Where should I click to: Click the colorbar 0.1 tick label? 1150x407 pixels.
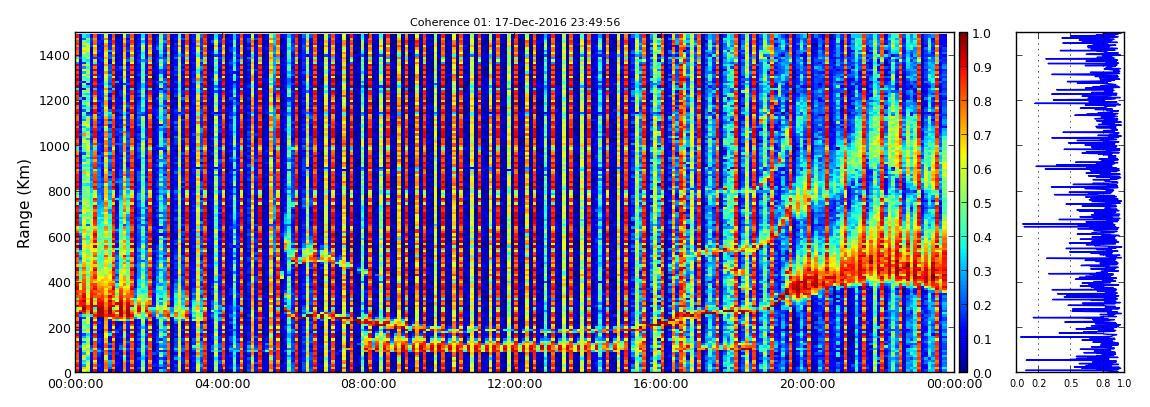(x=982, y=339)
